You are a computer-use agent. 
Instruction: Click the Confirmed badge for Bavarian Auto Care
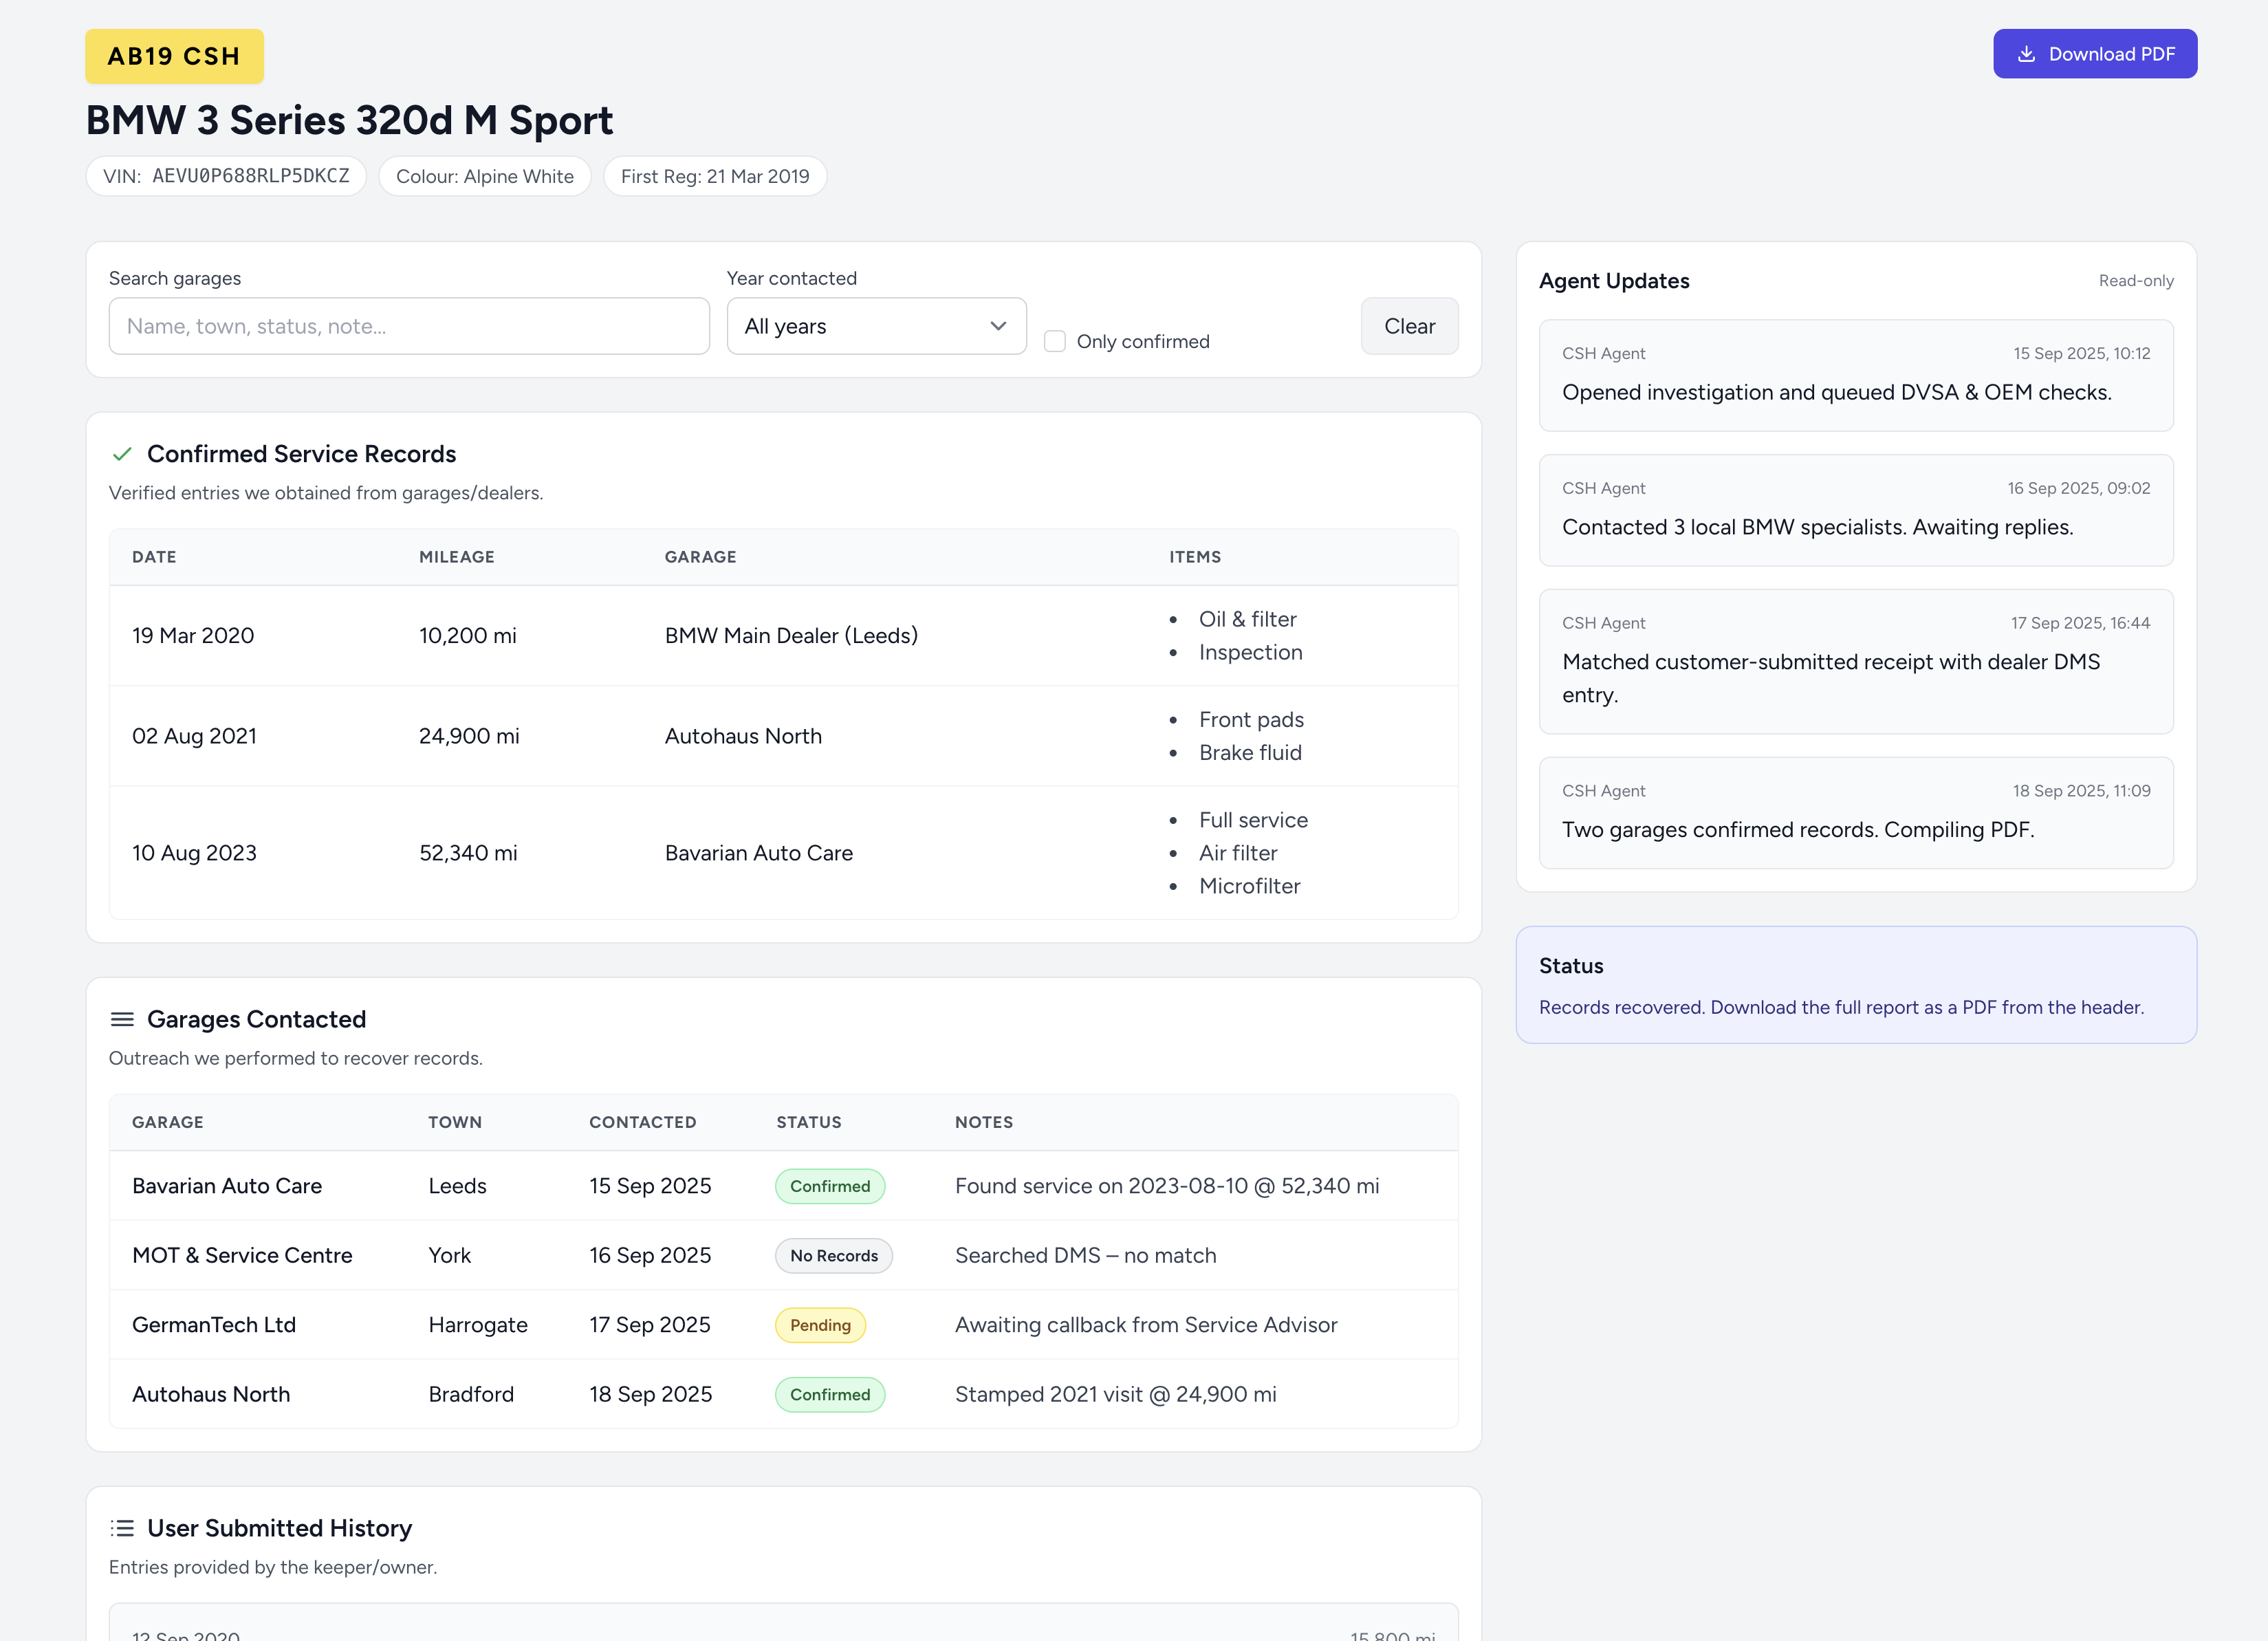(x=829, y=1186)
